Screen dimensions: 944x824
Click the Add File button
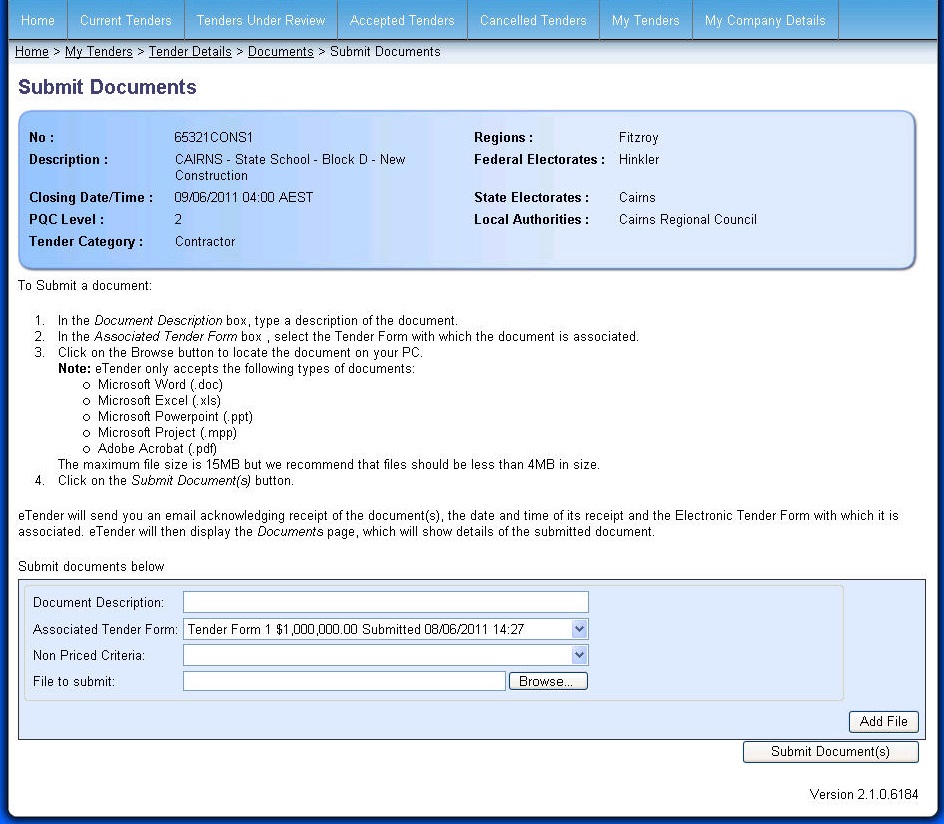883,721
